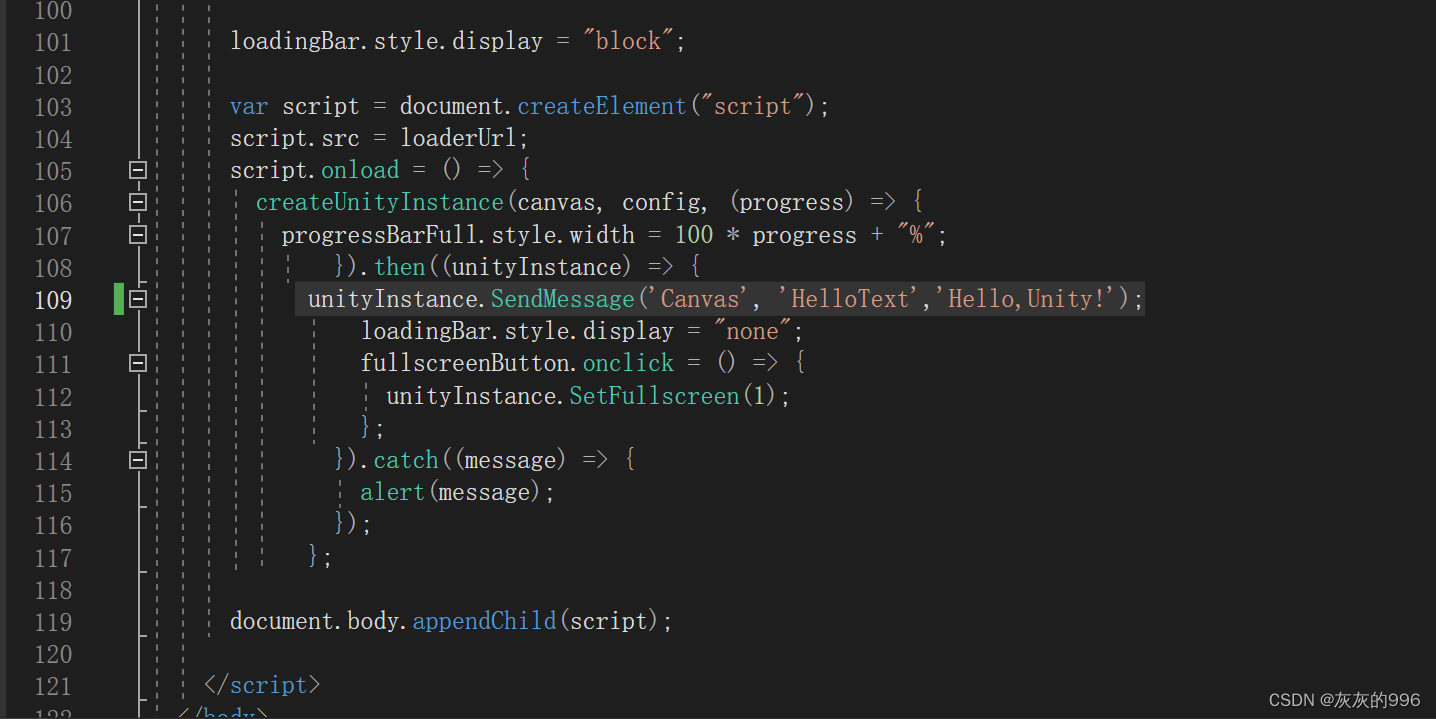Image resolution: width=1436 pixels, height=719 pixels.
Task: Toggle the fold marker beside line 107
Action: [138, 234]
